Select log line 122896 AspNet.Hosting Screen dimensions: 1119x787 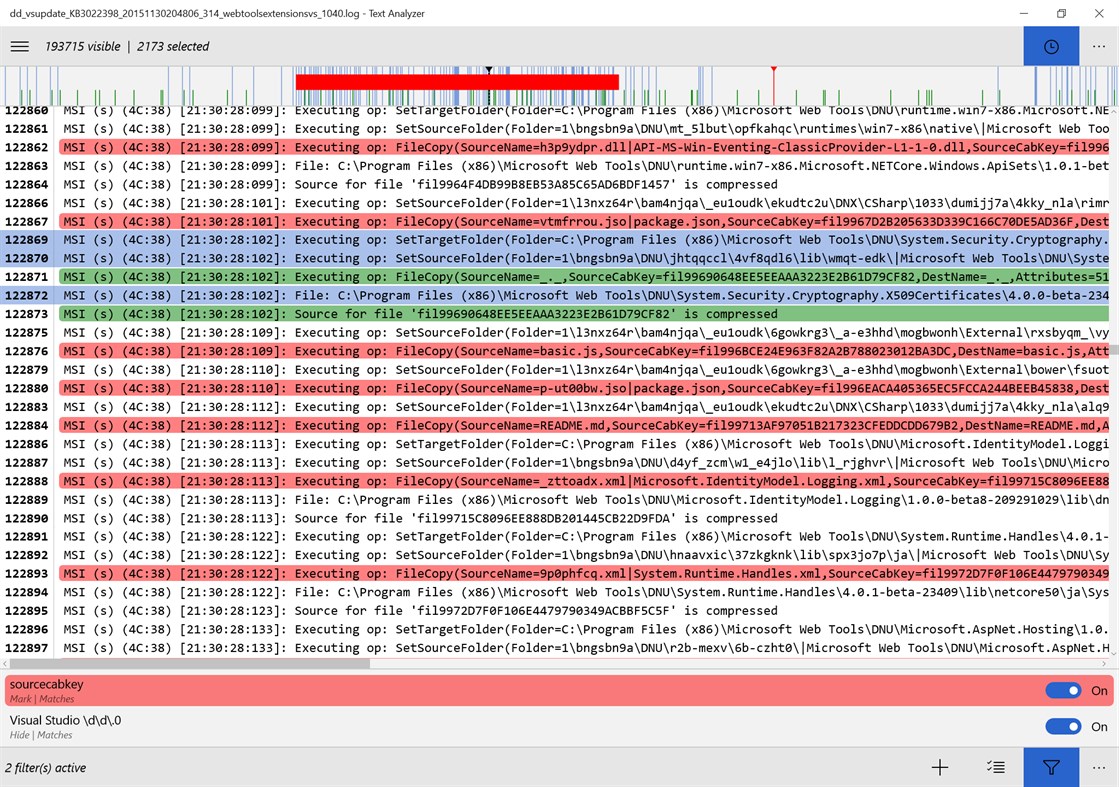click(x=557, y=629)
